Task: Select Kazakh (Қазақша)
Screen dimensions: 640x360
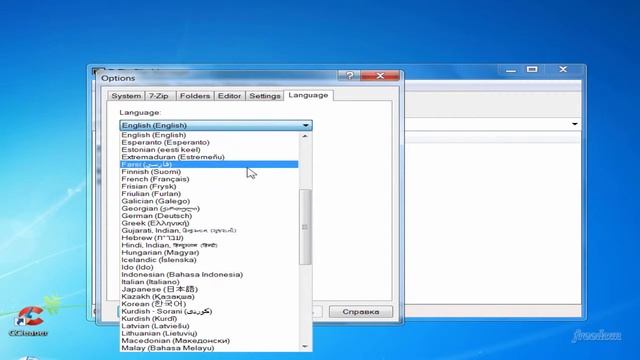Action: coord(209,297)
